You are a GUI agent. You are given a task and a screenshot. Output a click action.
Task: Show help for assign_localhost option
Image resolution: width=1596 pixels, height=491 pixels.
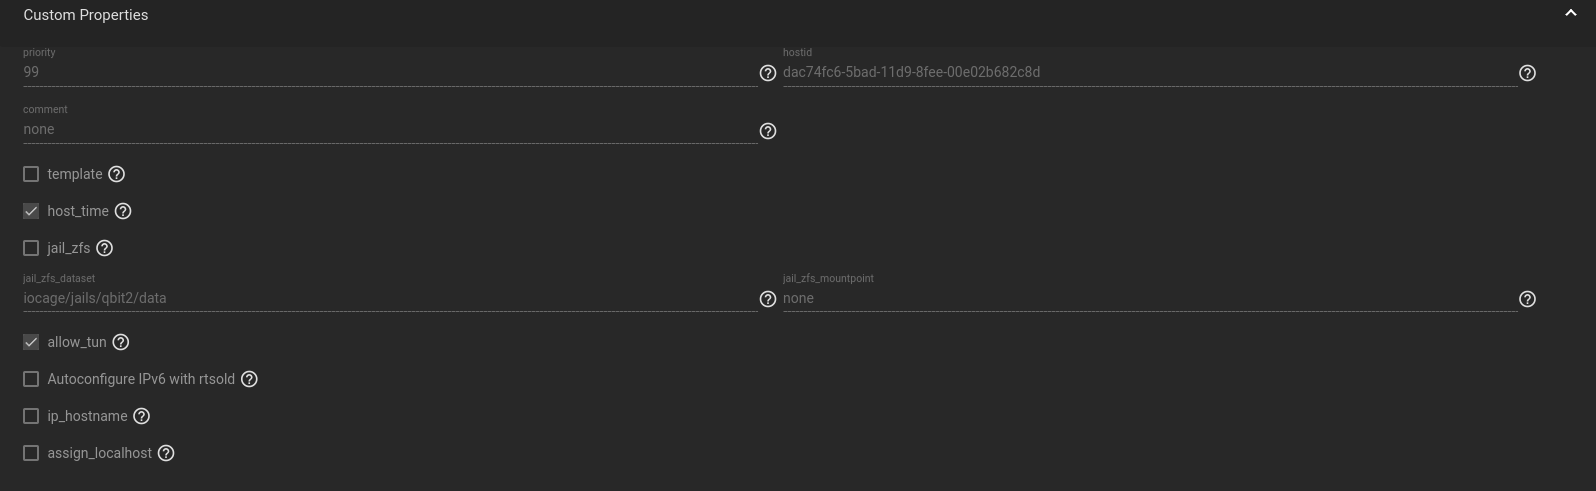click(167, 453)
